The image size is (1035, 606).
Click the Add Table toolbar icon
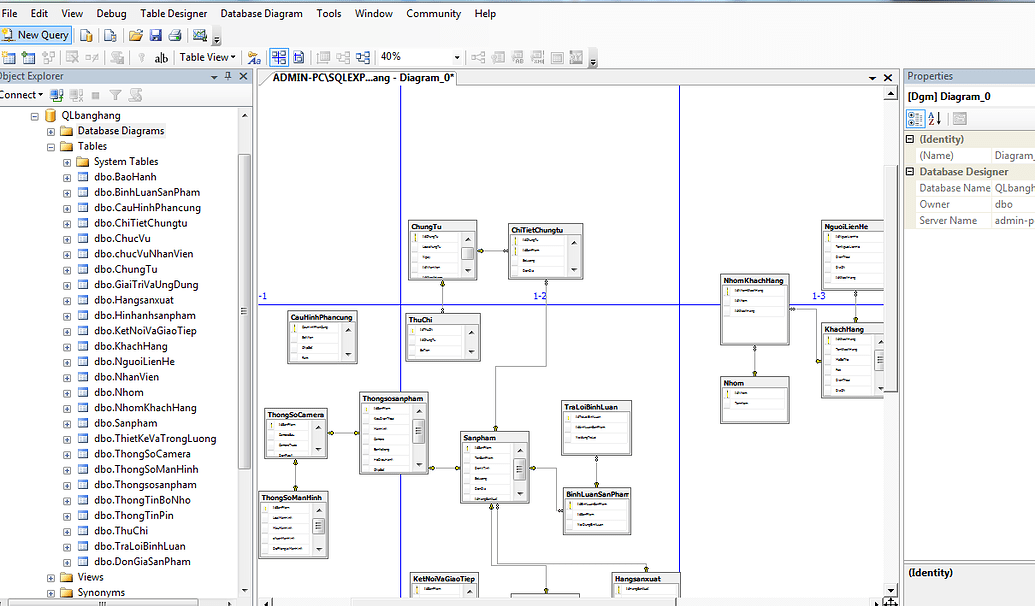coord(28,57)
